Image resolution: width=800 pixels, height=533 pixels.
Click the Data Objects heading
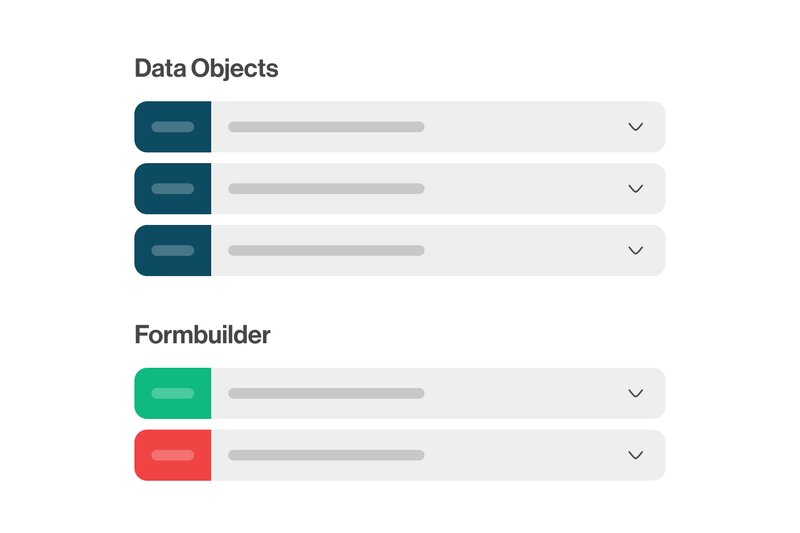tap(206, 69)
